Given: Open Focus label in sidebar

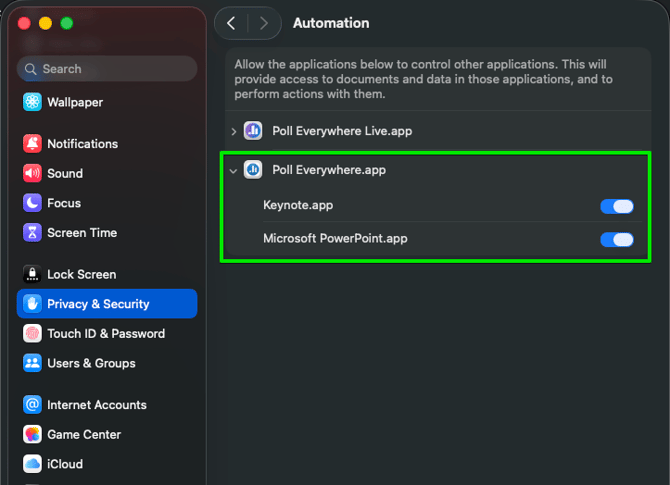Looking at the screenshot, I should (64, 203).
